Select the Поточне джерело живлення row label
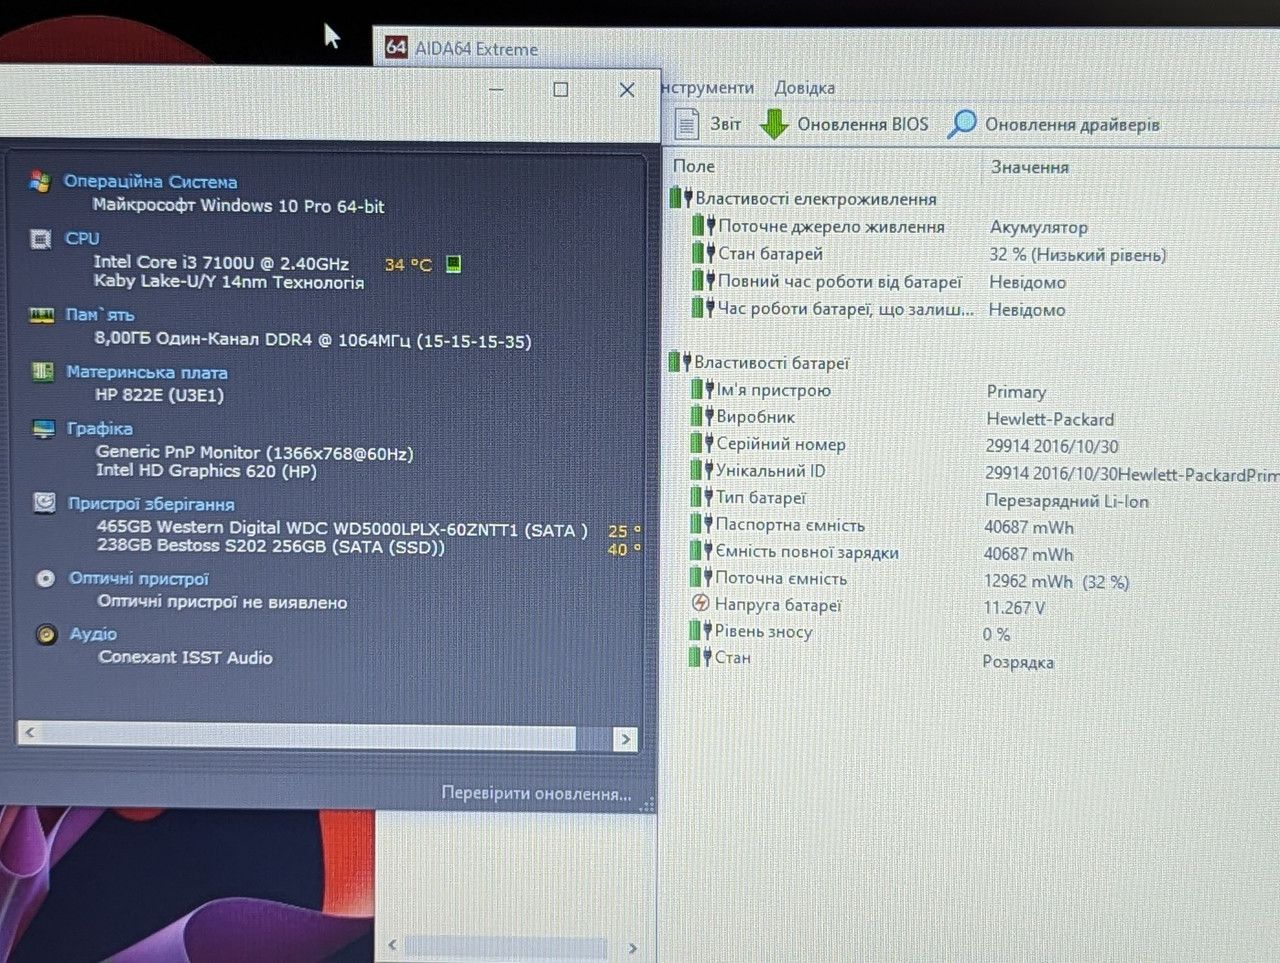The image size is (1280, 963). [832, 227]
